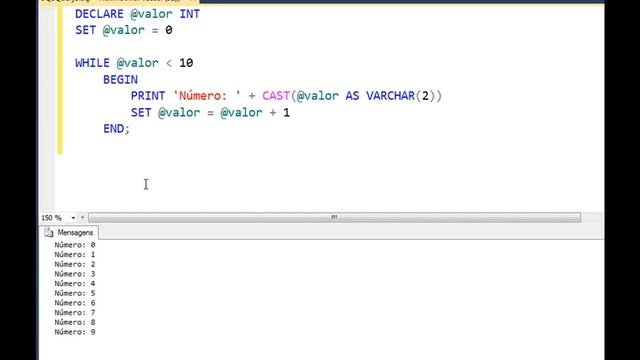Viewport: 640px width, 360px height.
Task: Click the PRINT keyword in the editor
Action: point(148,96)
